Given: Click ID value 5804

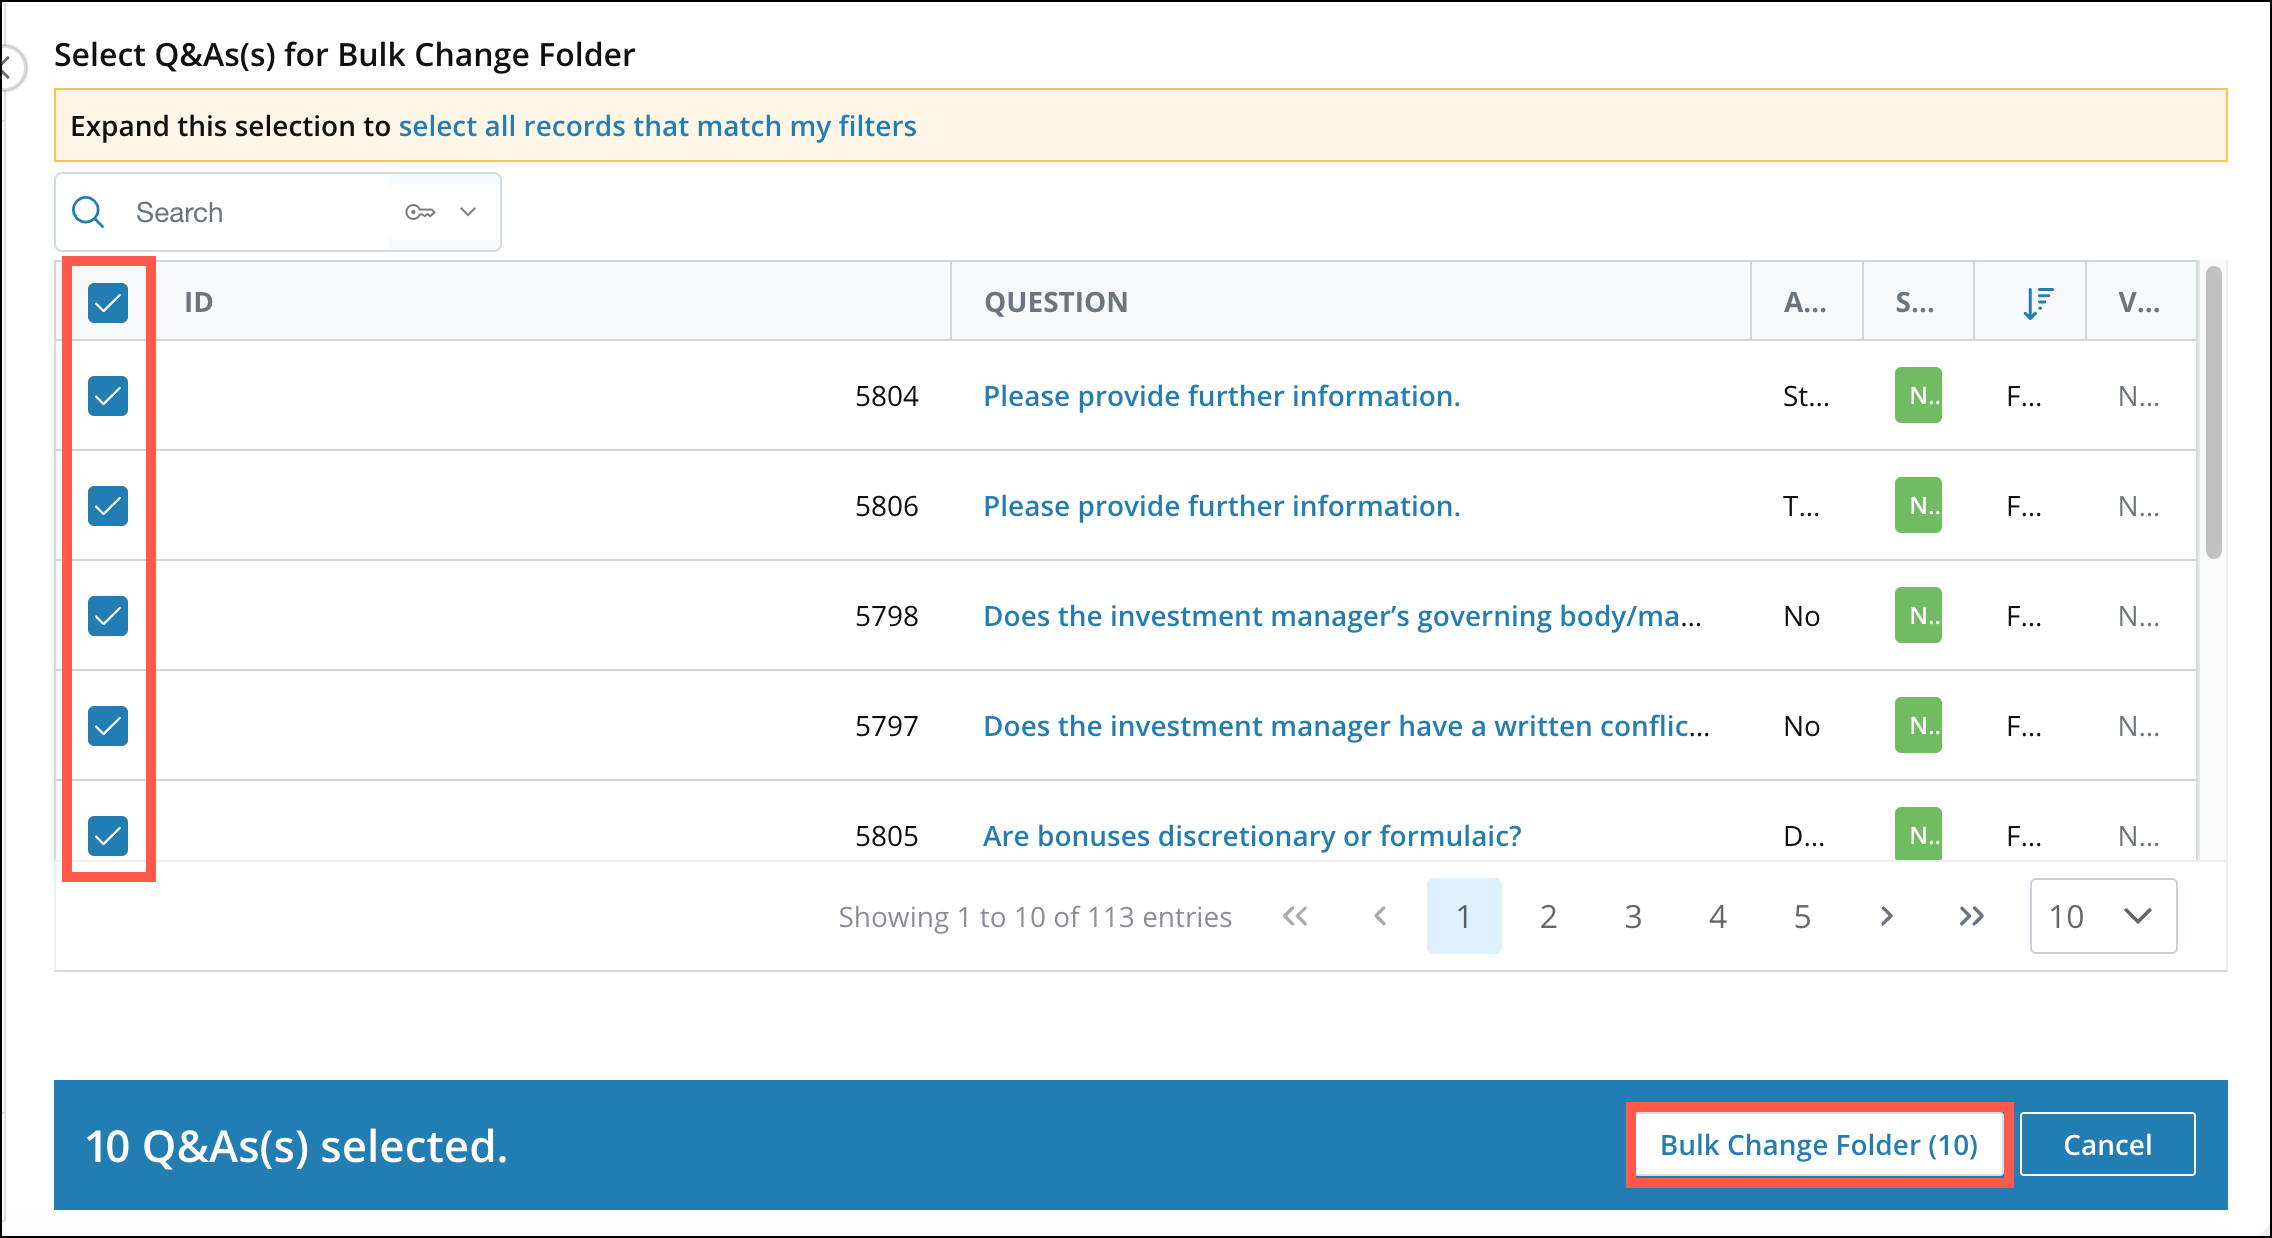Looking at the screenshot, I should point(886,396).
